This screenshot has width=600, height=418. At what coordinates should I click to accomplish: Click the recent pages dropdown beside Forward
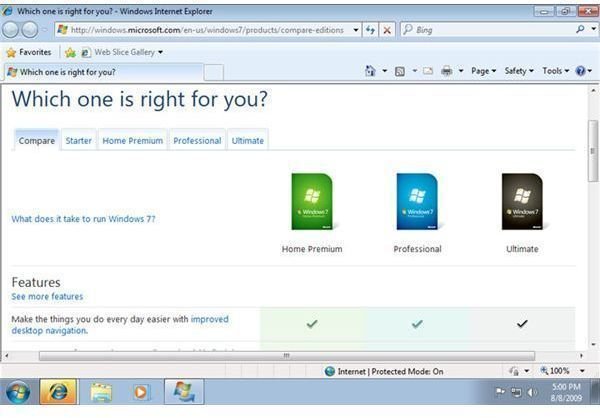[x=45, y=30]
